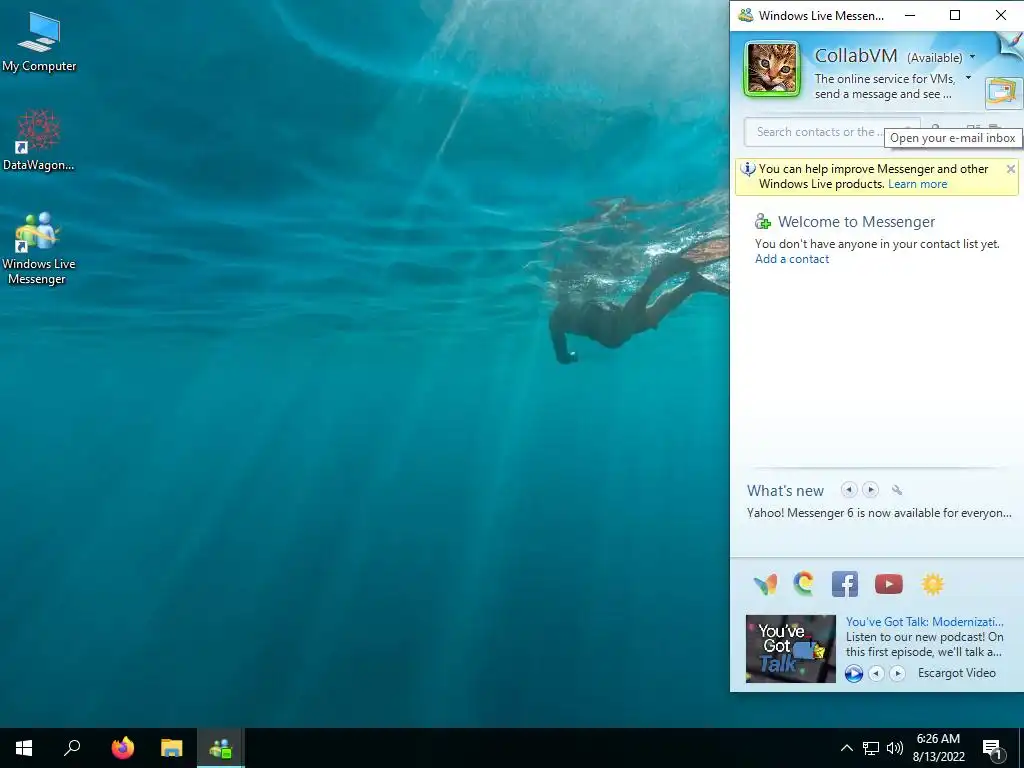
Task: Expand the personal message dropdown arrow
Action: pos(968,78)
